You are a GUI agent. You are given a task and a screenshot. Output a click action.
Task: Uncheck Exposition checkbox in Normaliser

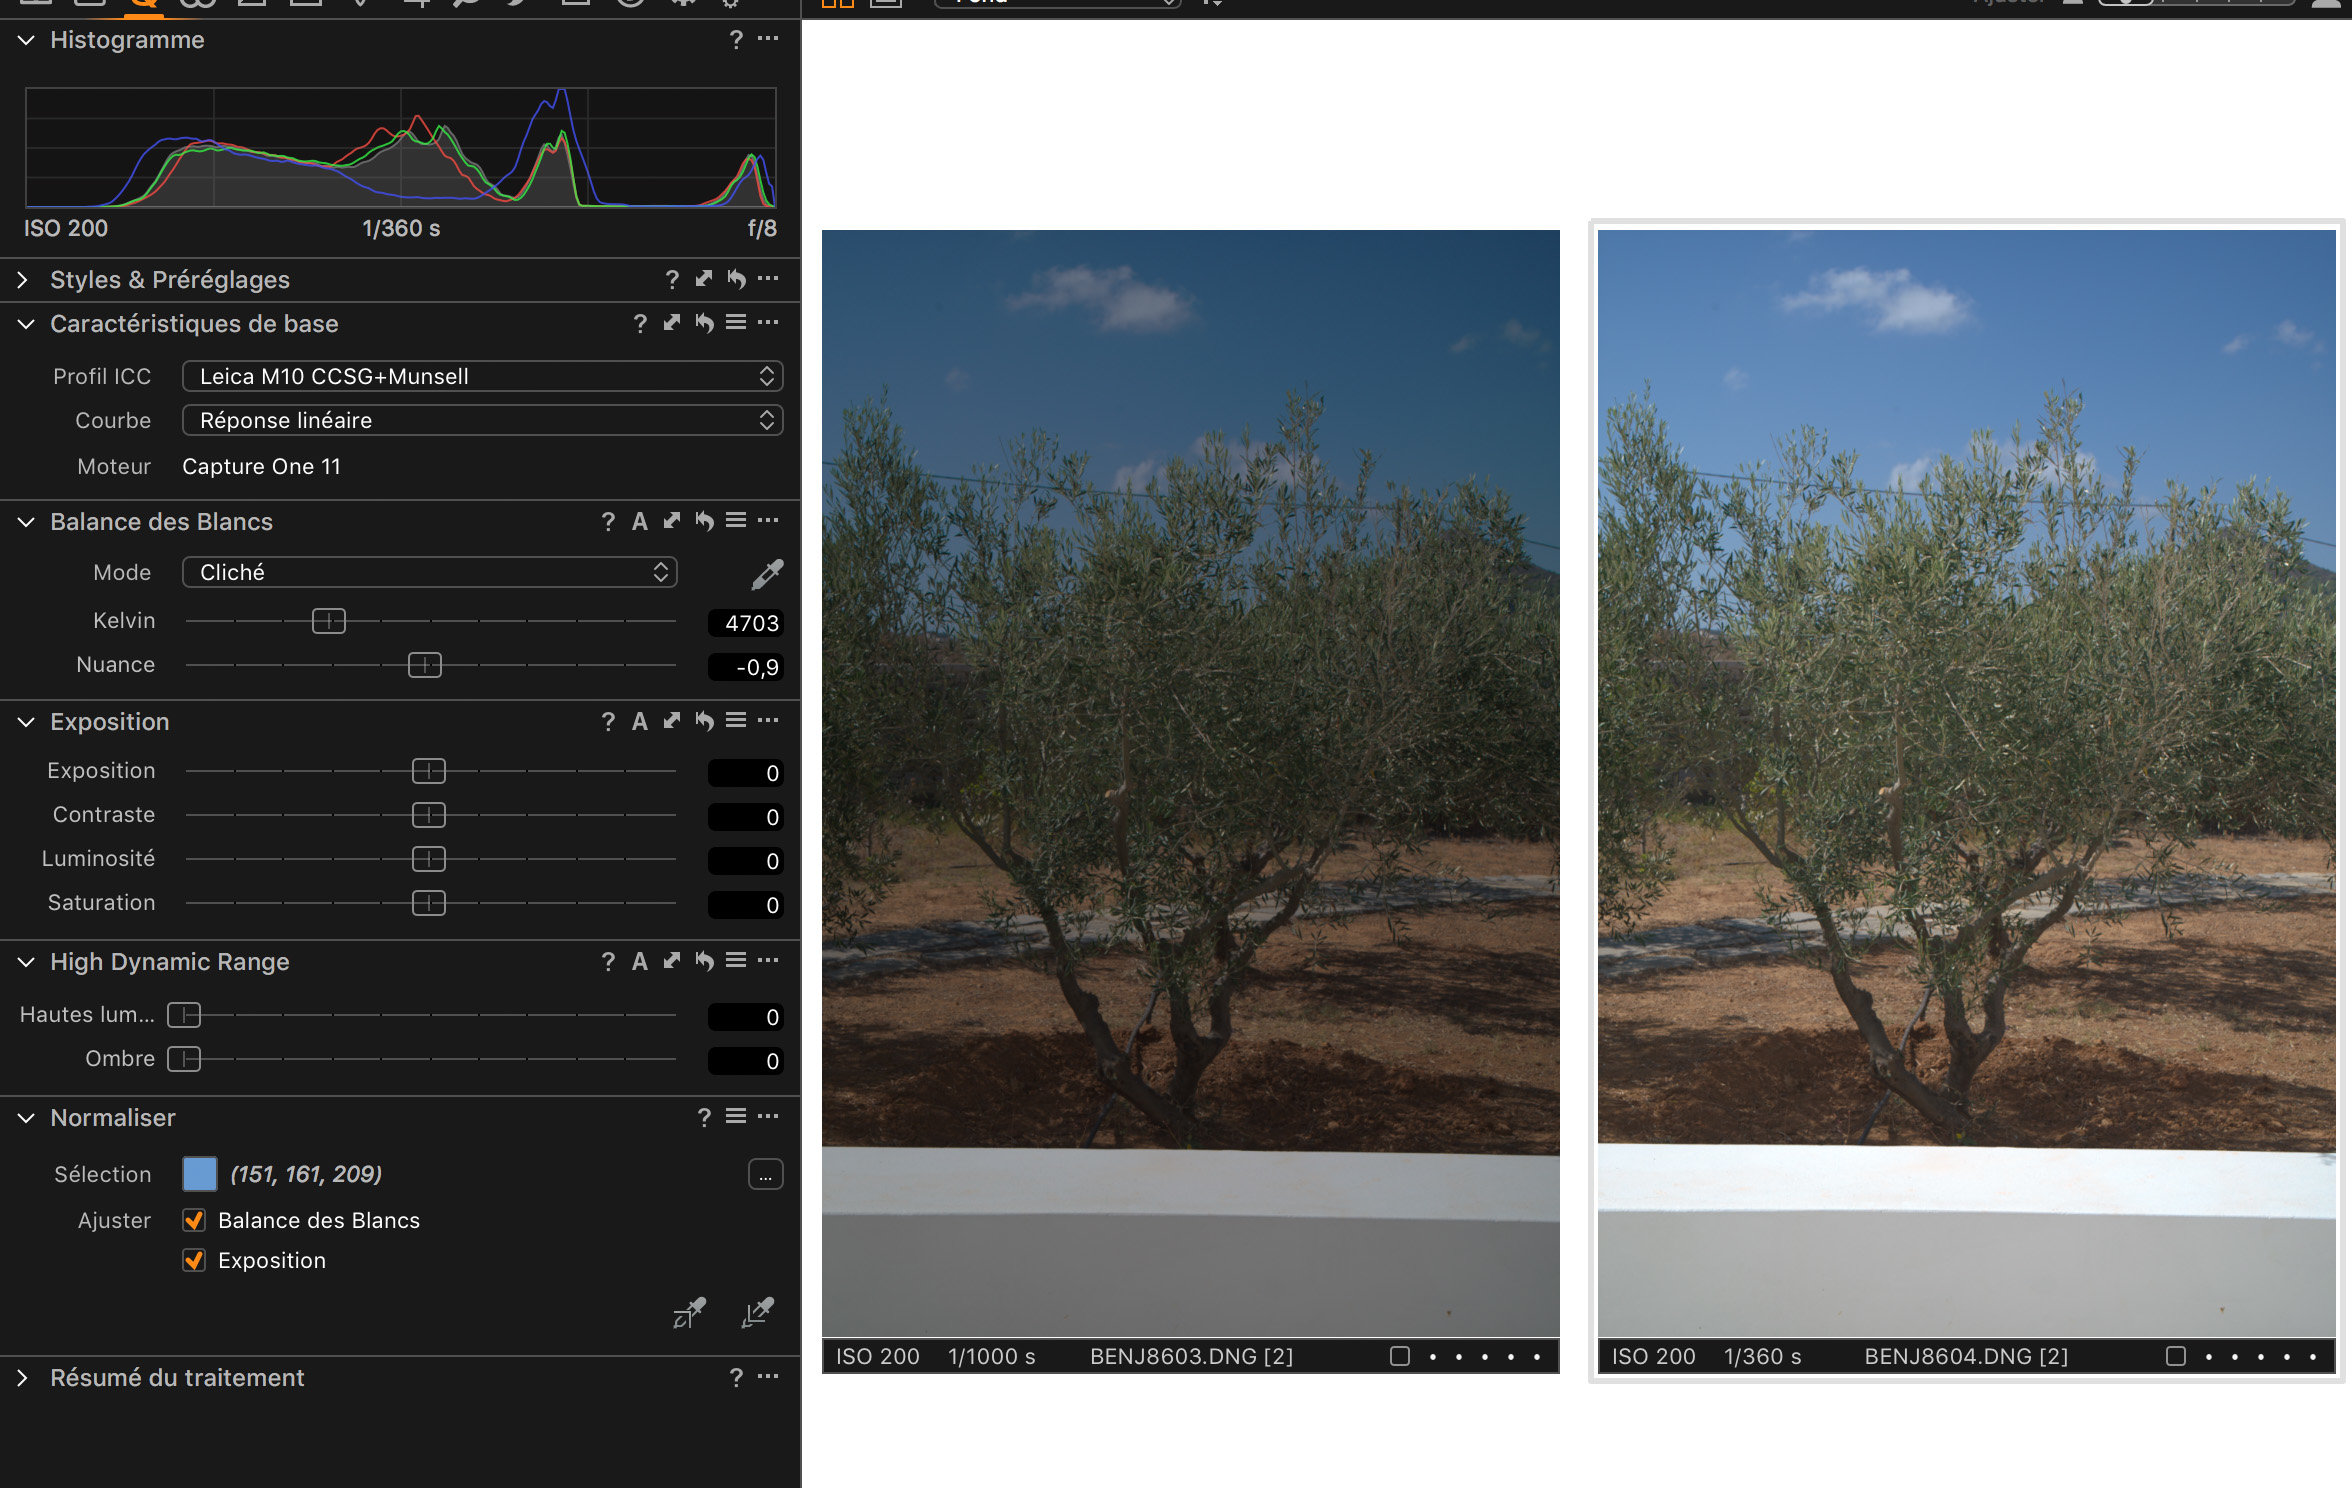click(195, 1260)
